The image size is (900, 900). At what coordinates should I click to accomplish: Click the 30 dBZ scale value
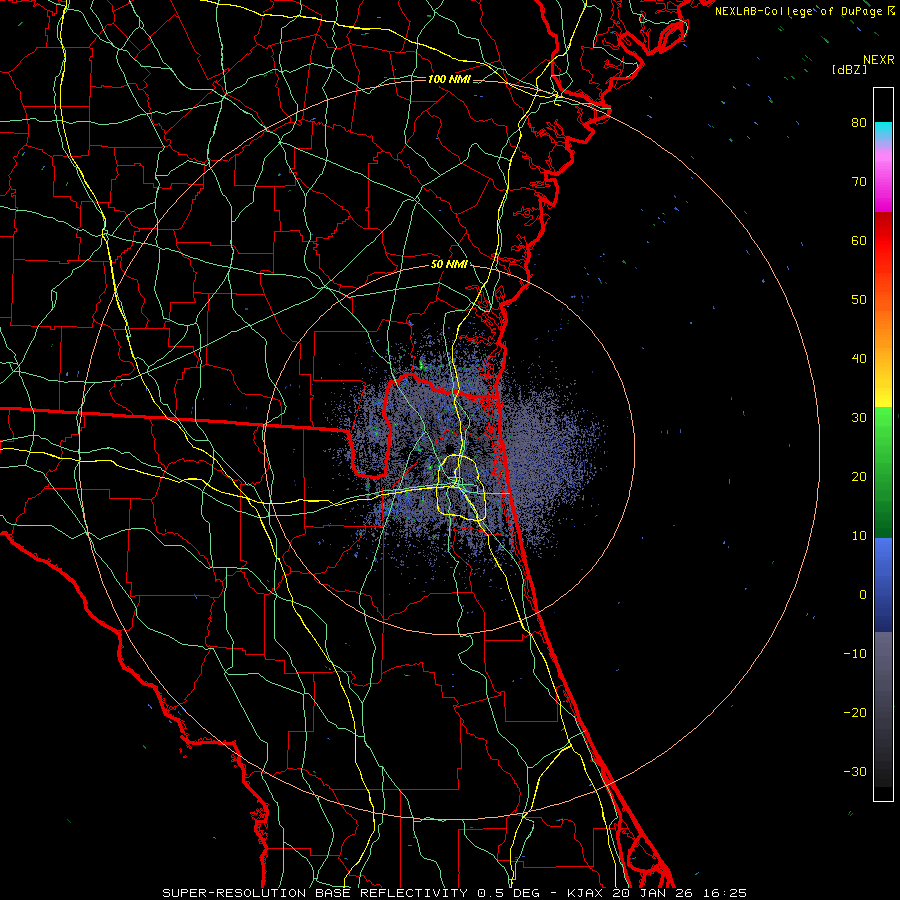[859, 418]
